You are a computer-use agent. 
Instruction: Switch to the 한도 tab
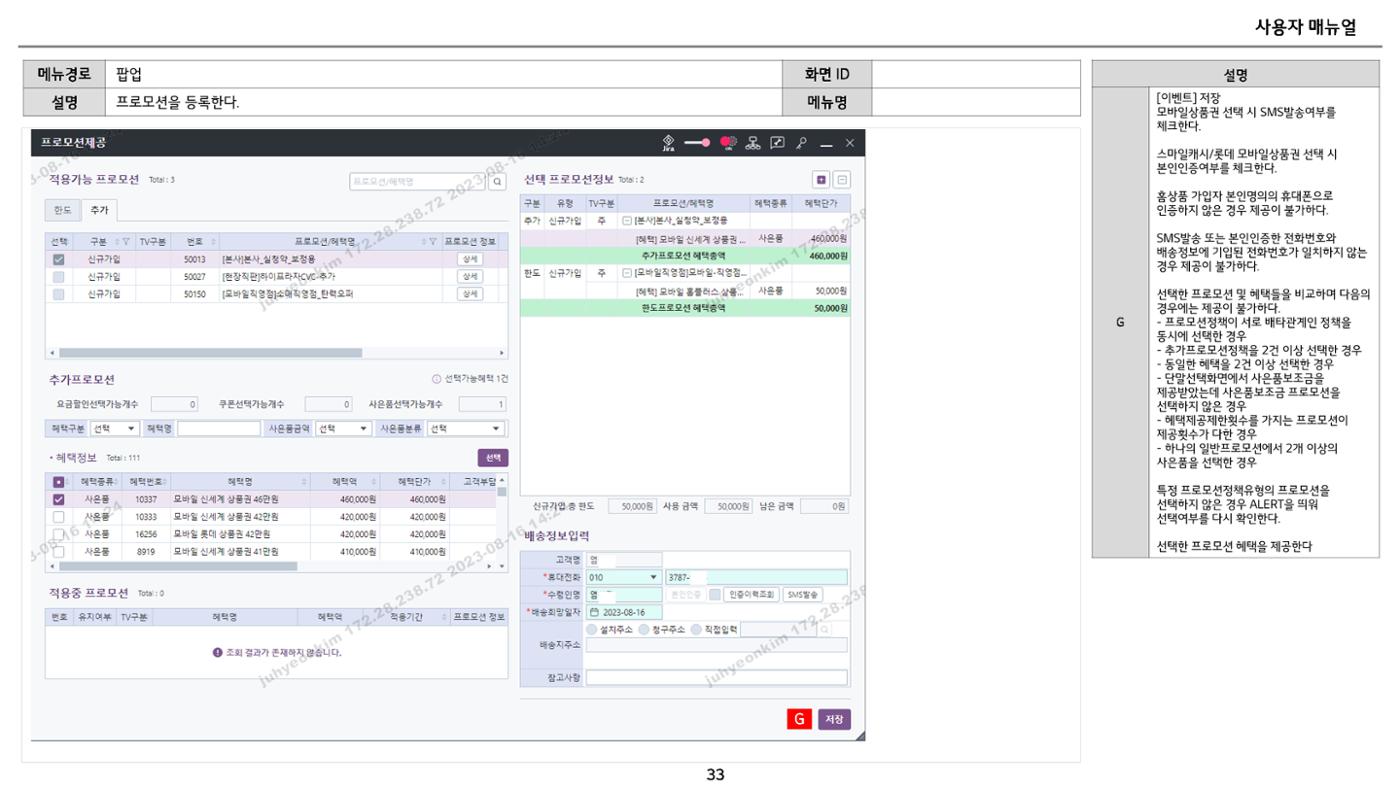(62, 212)
